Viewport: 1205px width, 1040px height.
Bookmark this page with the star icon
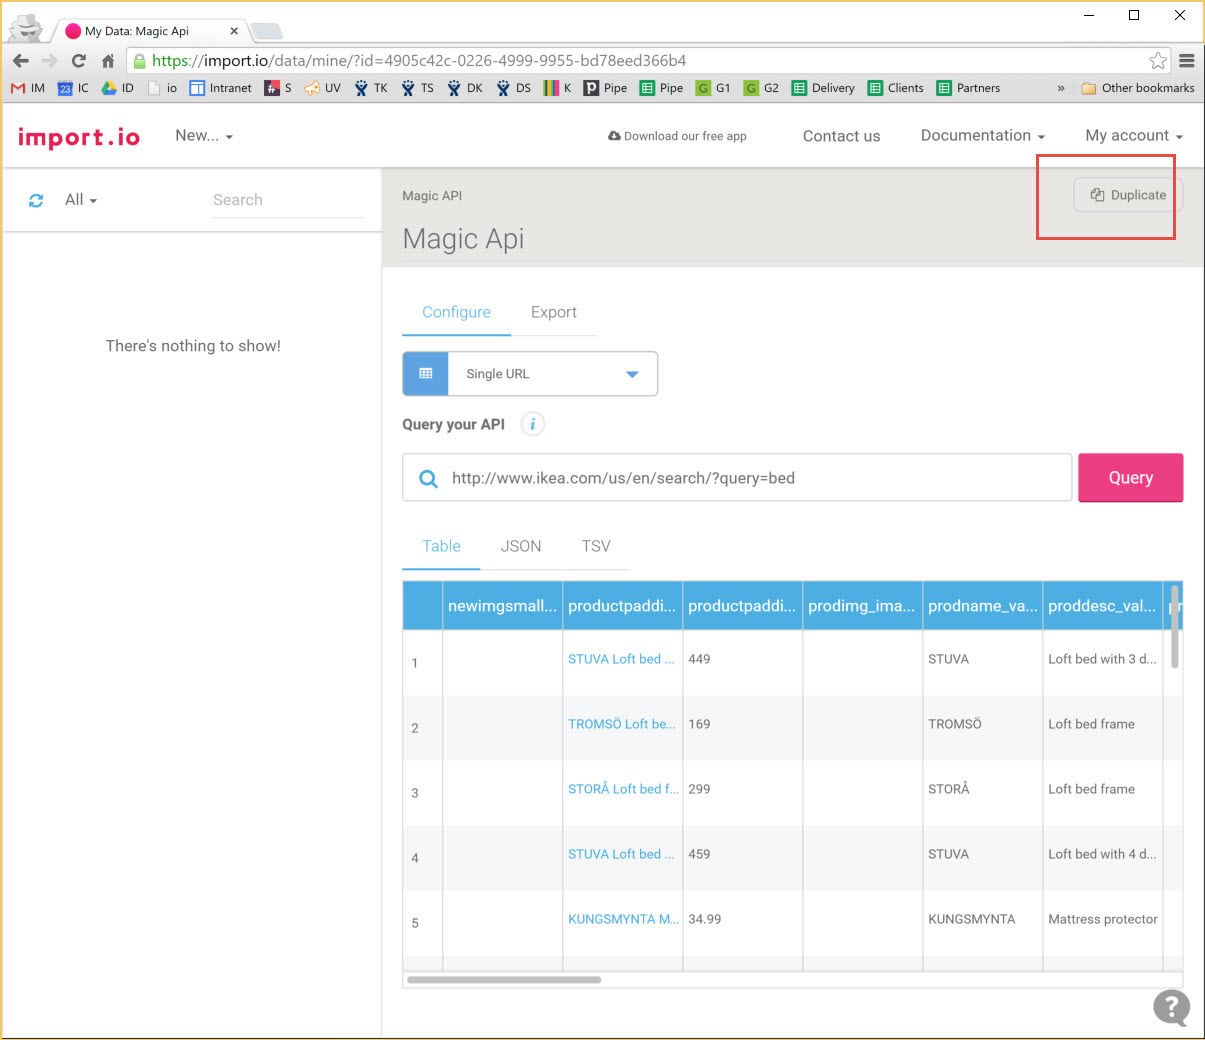(x=1158, y=61)
